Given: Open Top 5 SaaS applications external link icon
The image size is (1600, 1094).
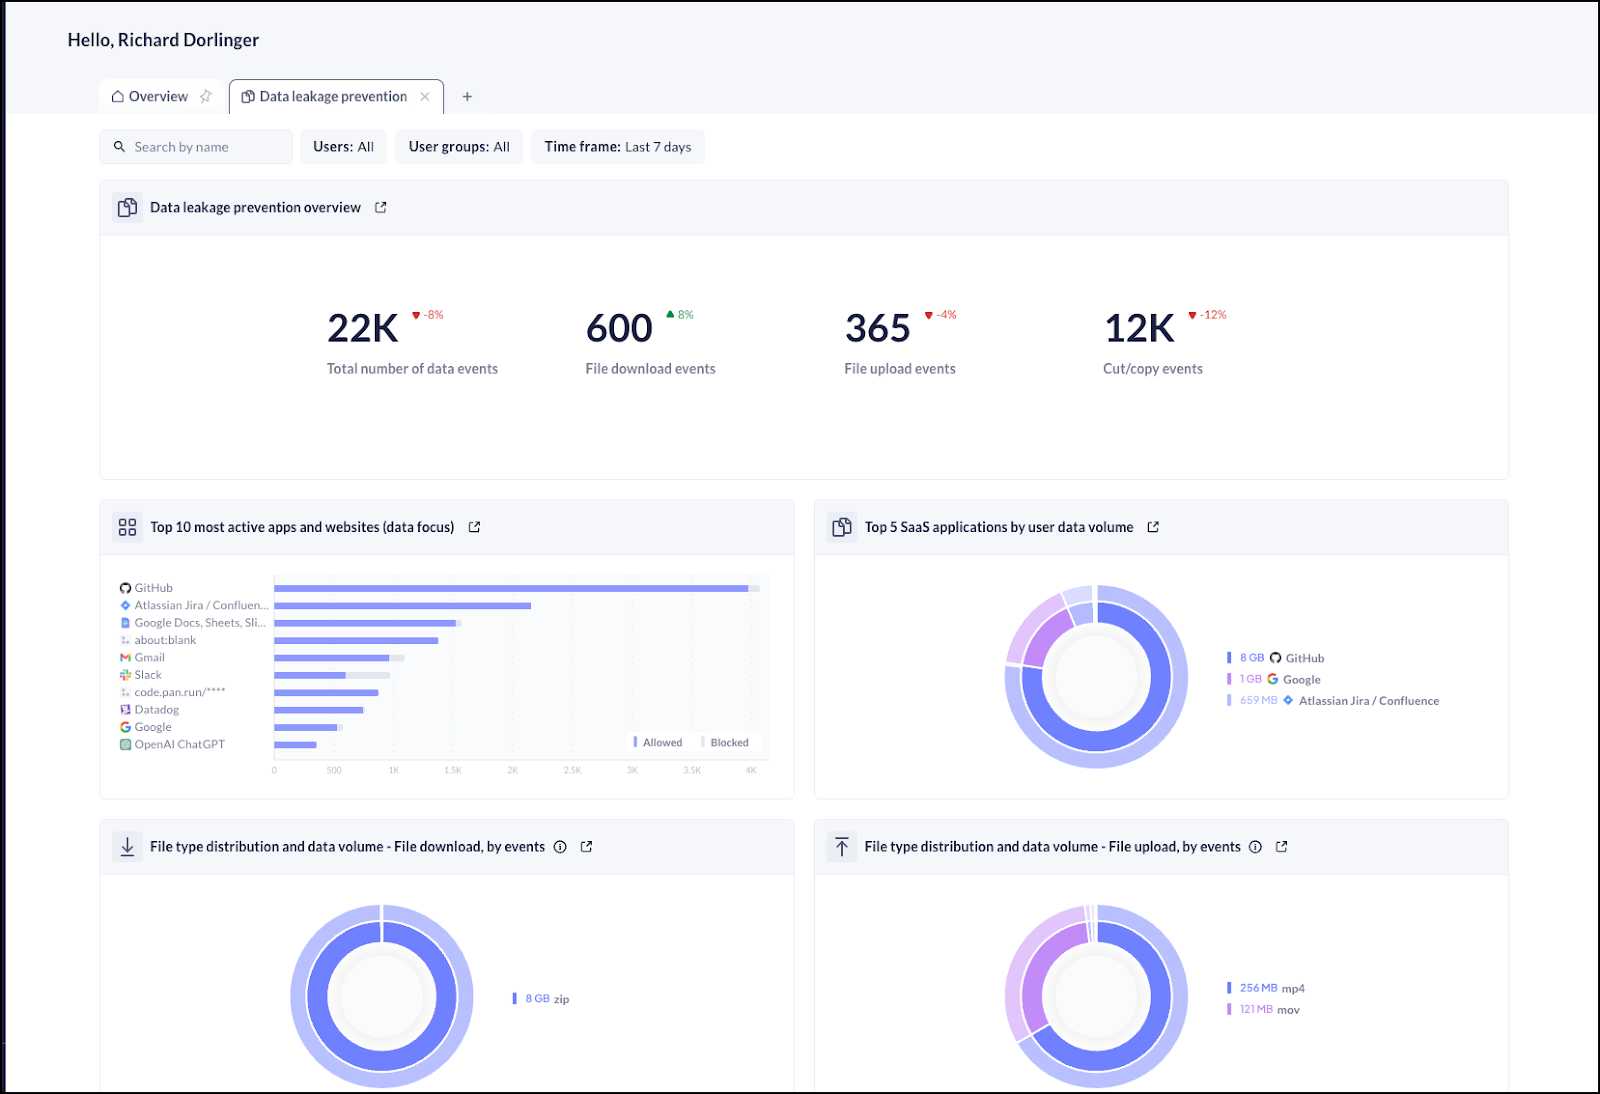Looking at the screenshot, I should (1153, 527).
